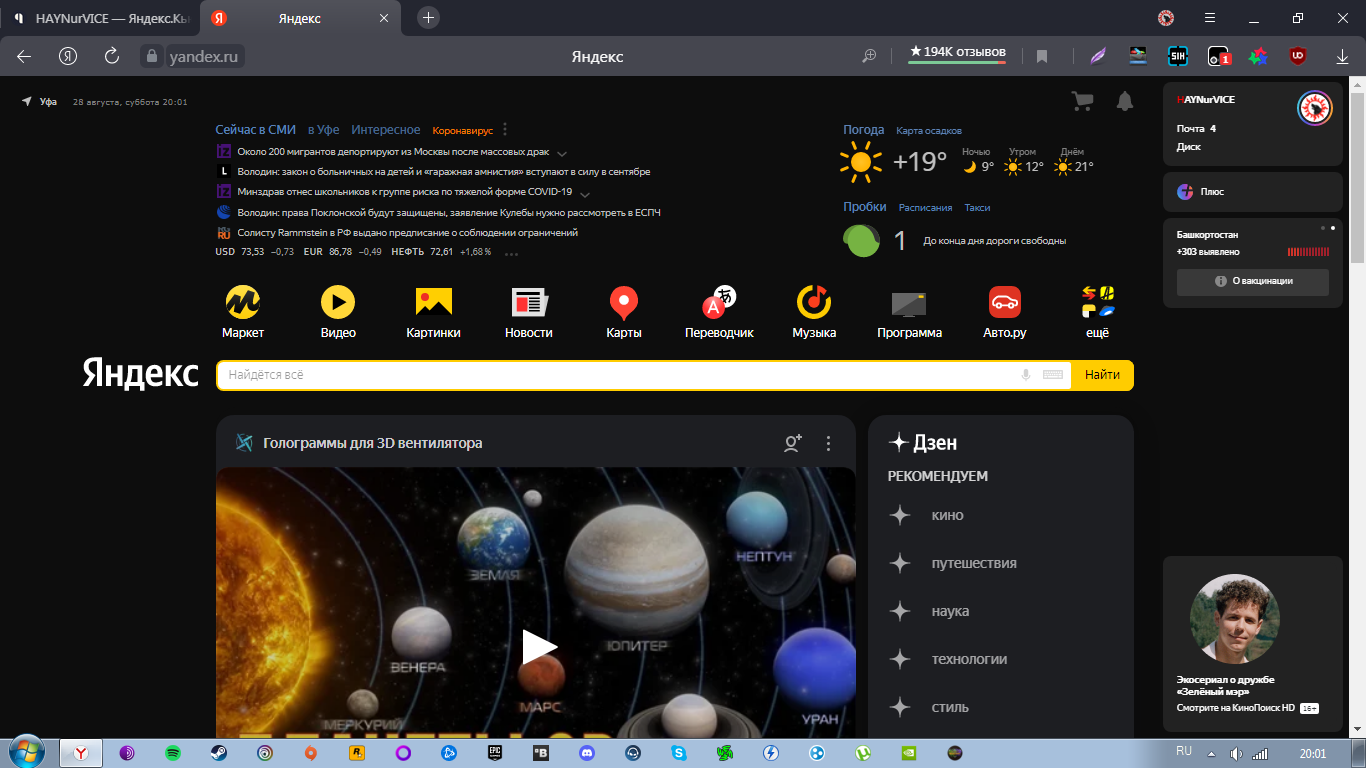Image resolution: width=1366 pixels, height=768 pixels.
Task: Click the purple feather extension icon
Action: point(1098,56)
